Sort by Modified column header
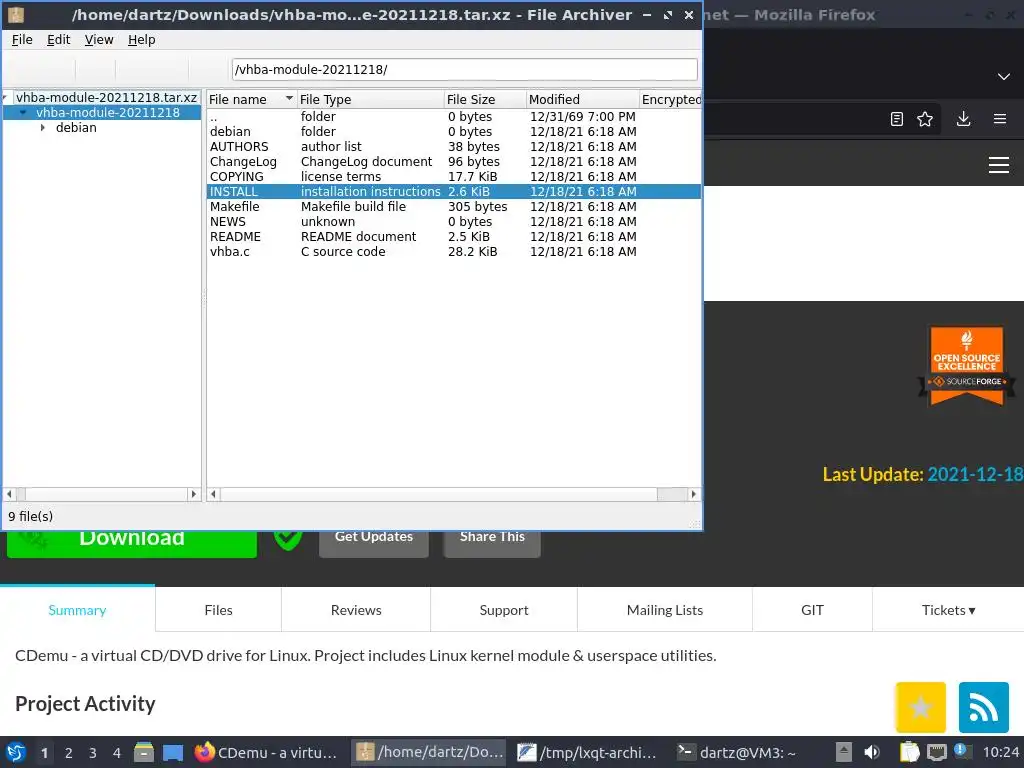This screenshot has height=768, width=1024. click(x=582, y=99)
